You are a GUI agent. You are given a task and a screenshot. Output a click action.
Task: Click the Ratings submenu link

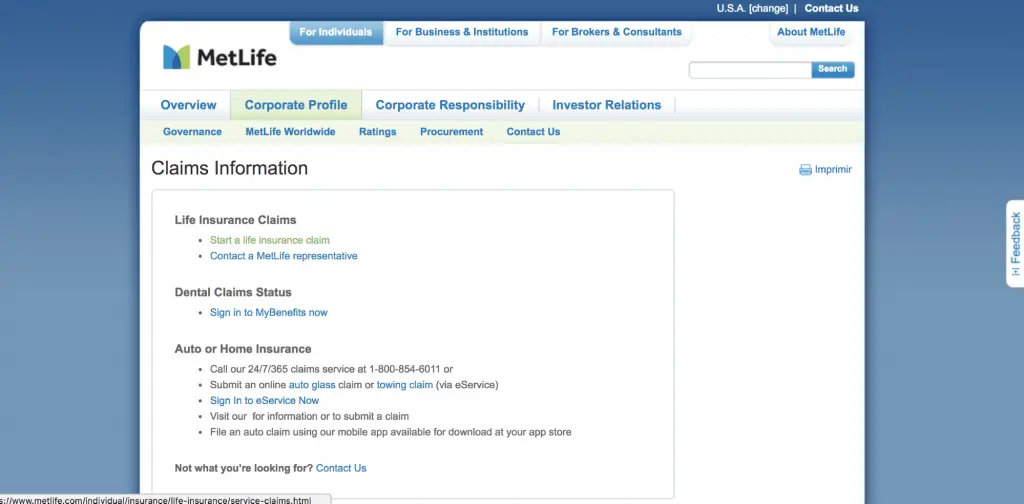pos(377,132)
